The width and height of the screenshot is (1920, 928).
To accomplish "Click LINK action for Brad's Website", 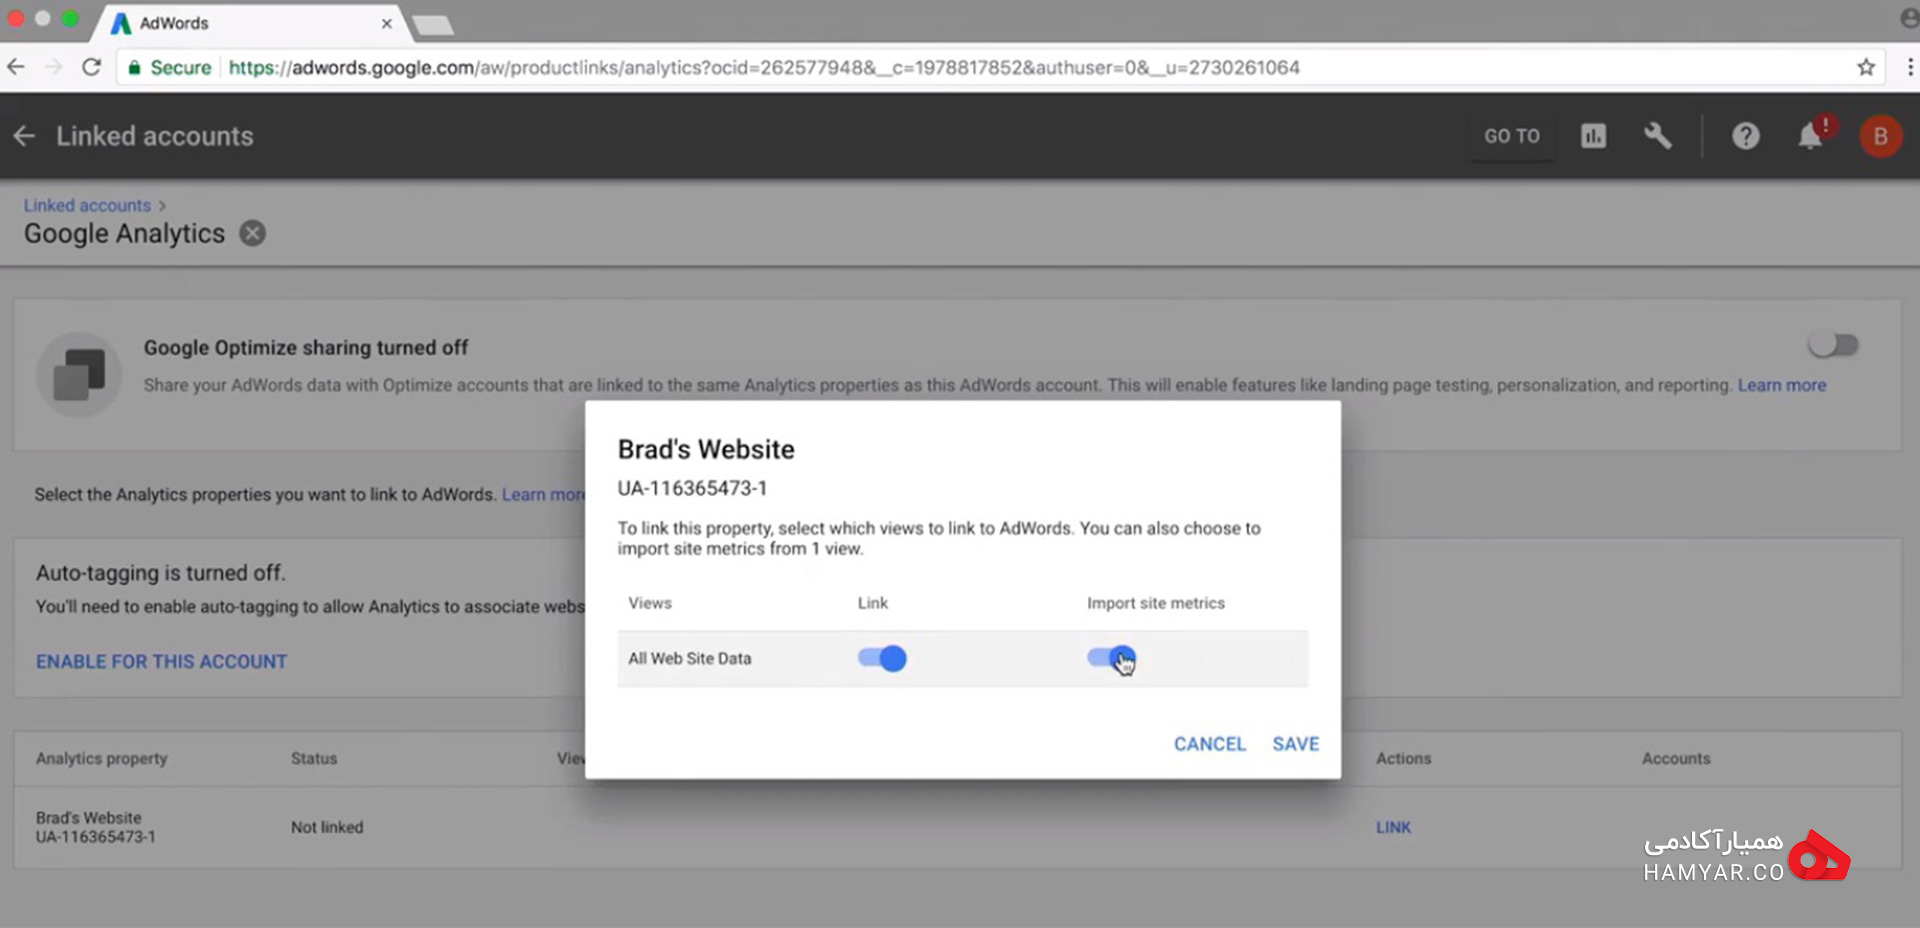I will 1393,827.
